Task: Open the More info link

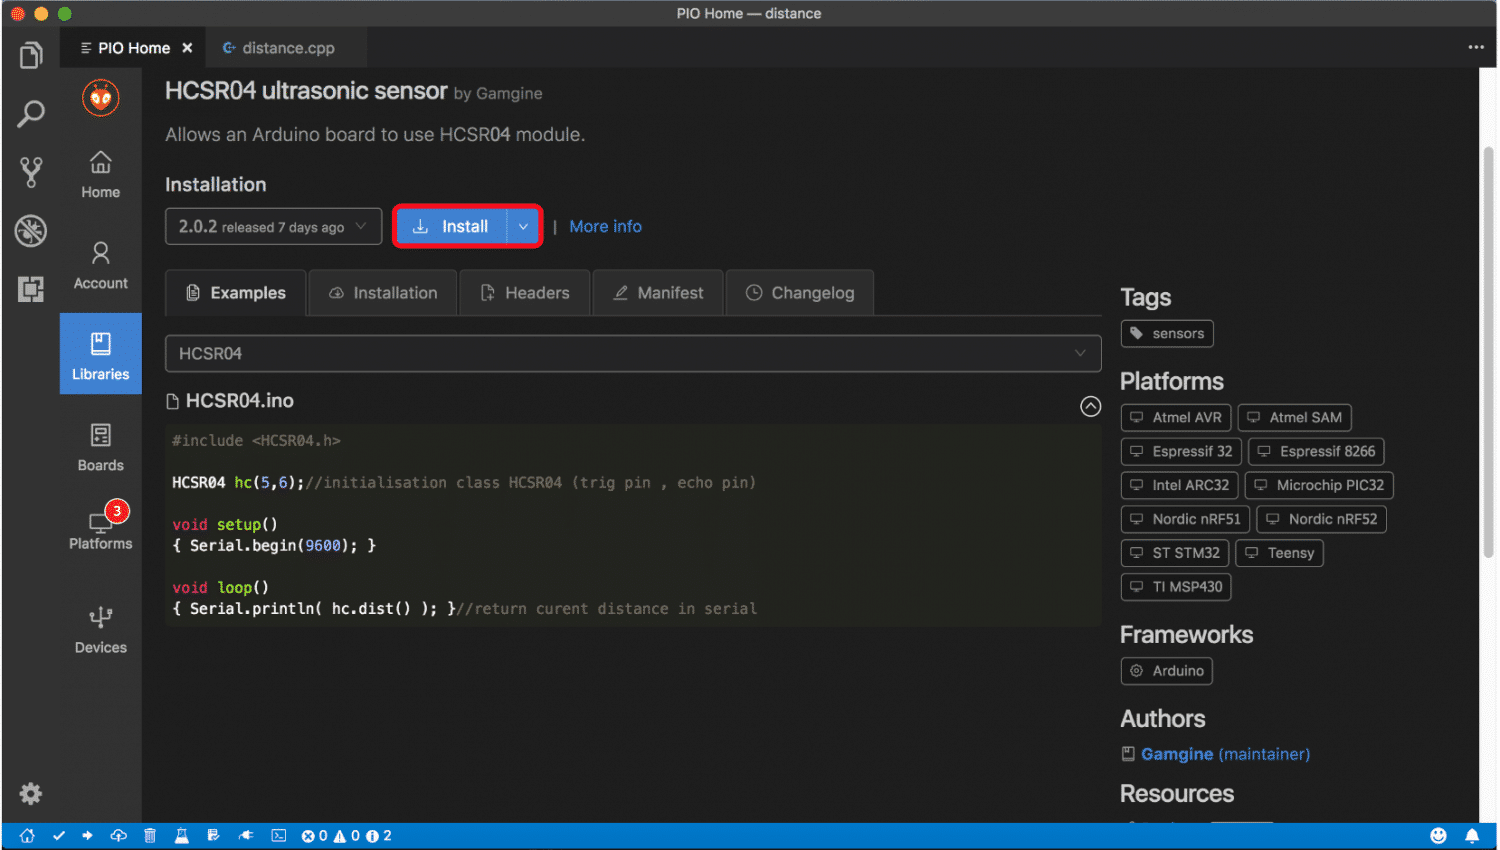Action: [x=605, y=227]
